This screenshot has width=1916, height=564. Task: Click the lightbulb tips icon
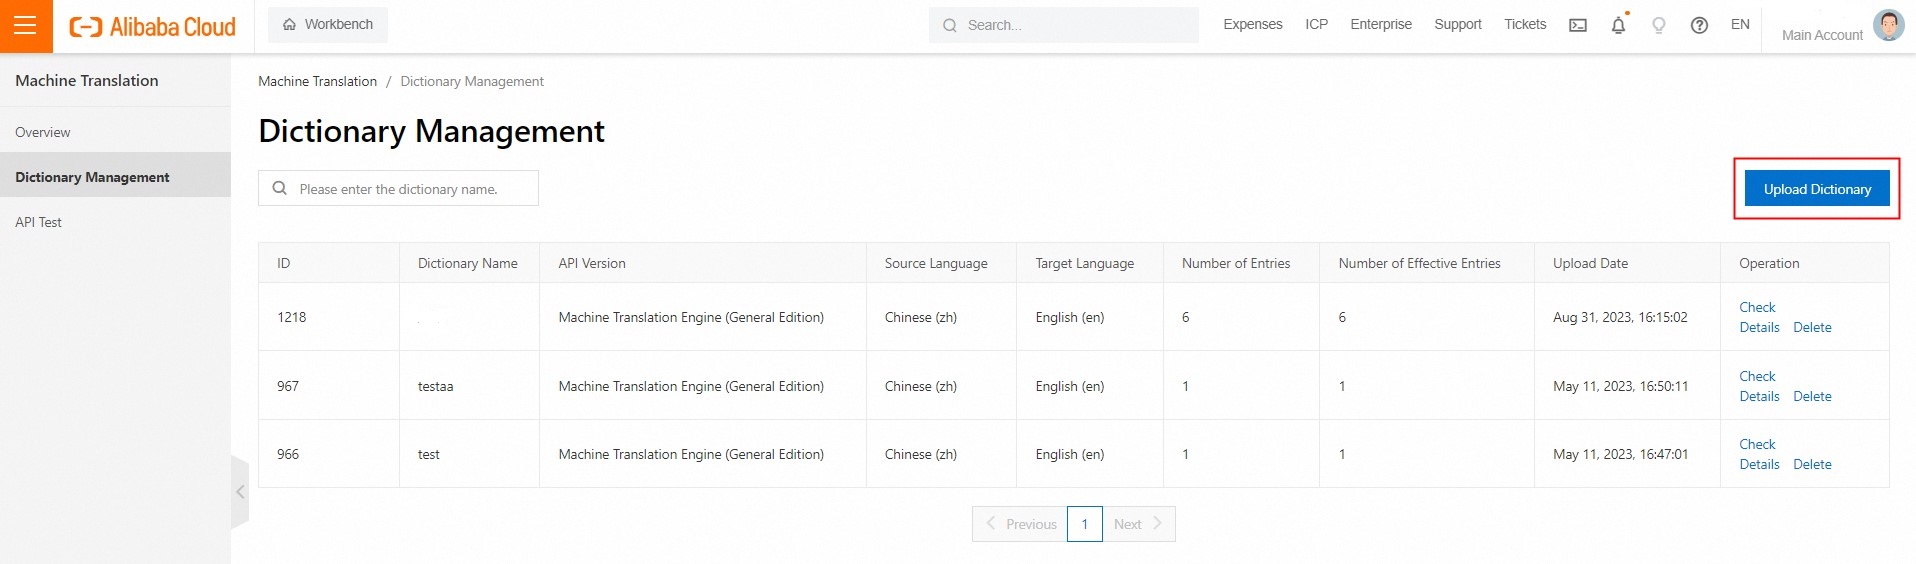pos(1658,26)
